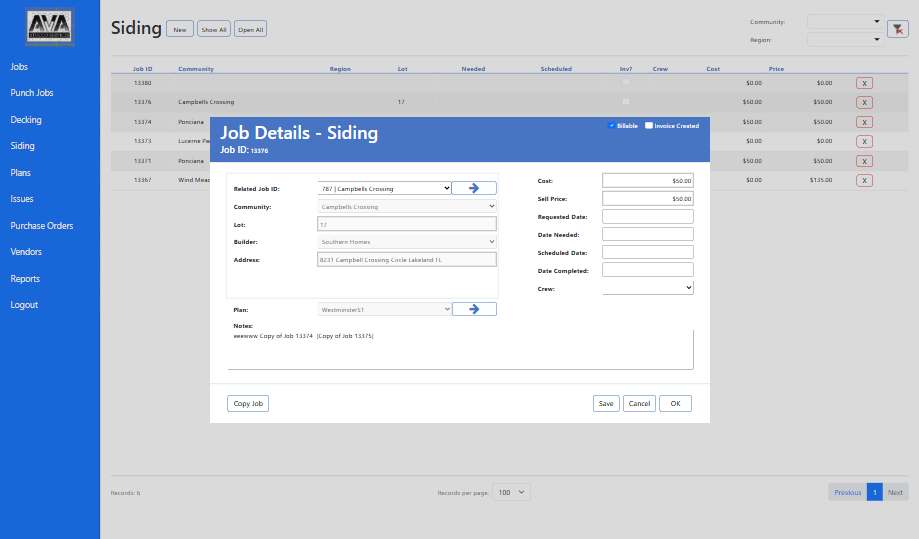
Task: Click the X button for job 13367
Action: (864, 180)
